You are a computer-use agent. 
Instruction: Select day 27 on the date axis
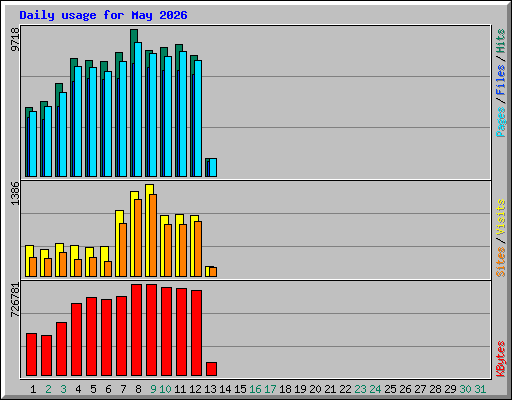[420, 389]
